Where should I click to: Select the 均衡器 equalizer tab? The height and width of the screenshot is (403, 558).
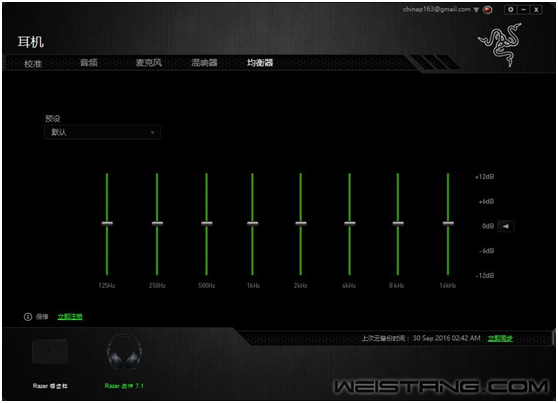pyautogui.click(x=260, y=63)
